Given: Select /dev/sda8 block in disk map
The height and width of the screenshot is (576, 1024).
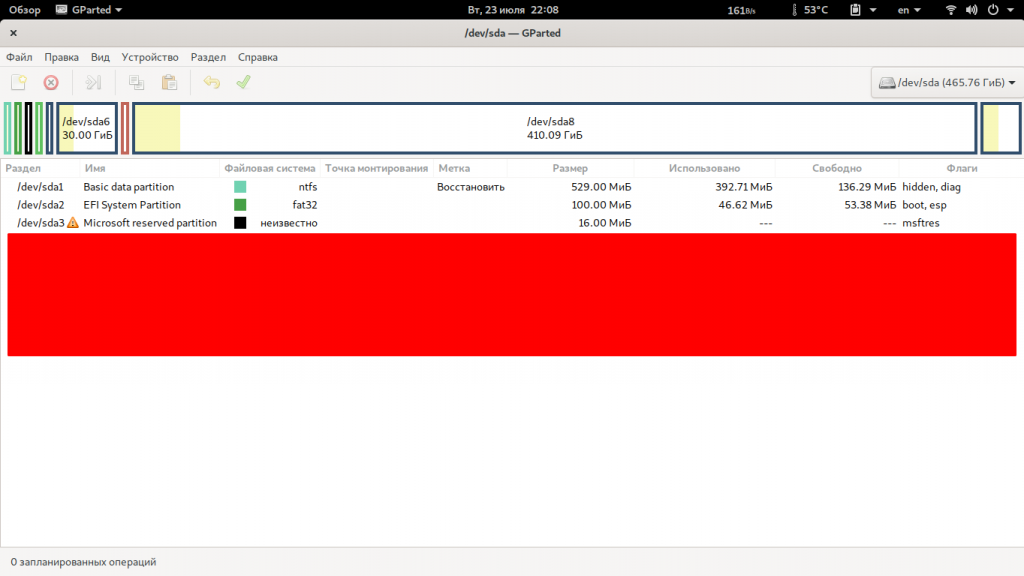Looking at the screenshot, I should 554,128.
